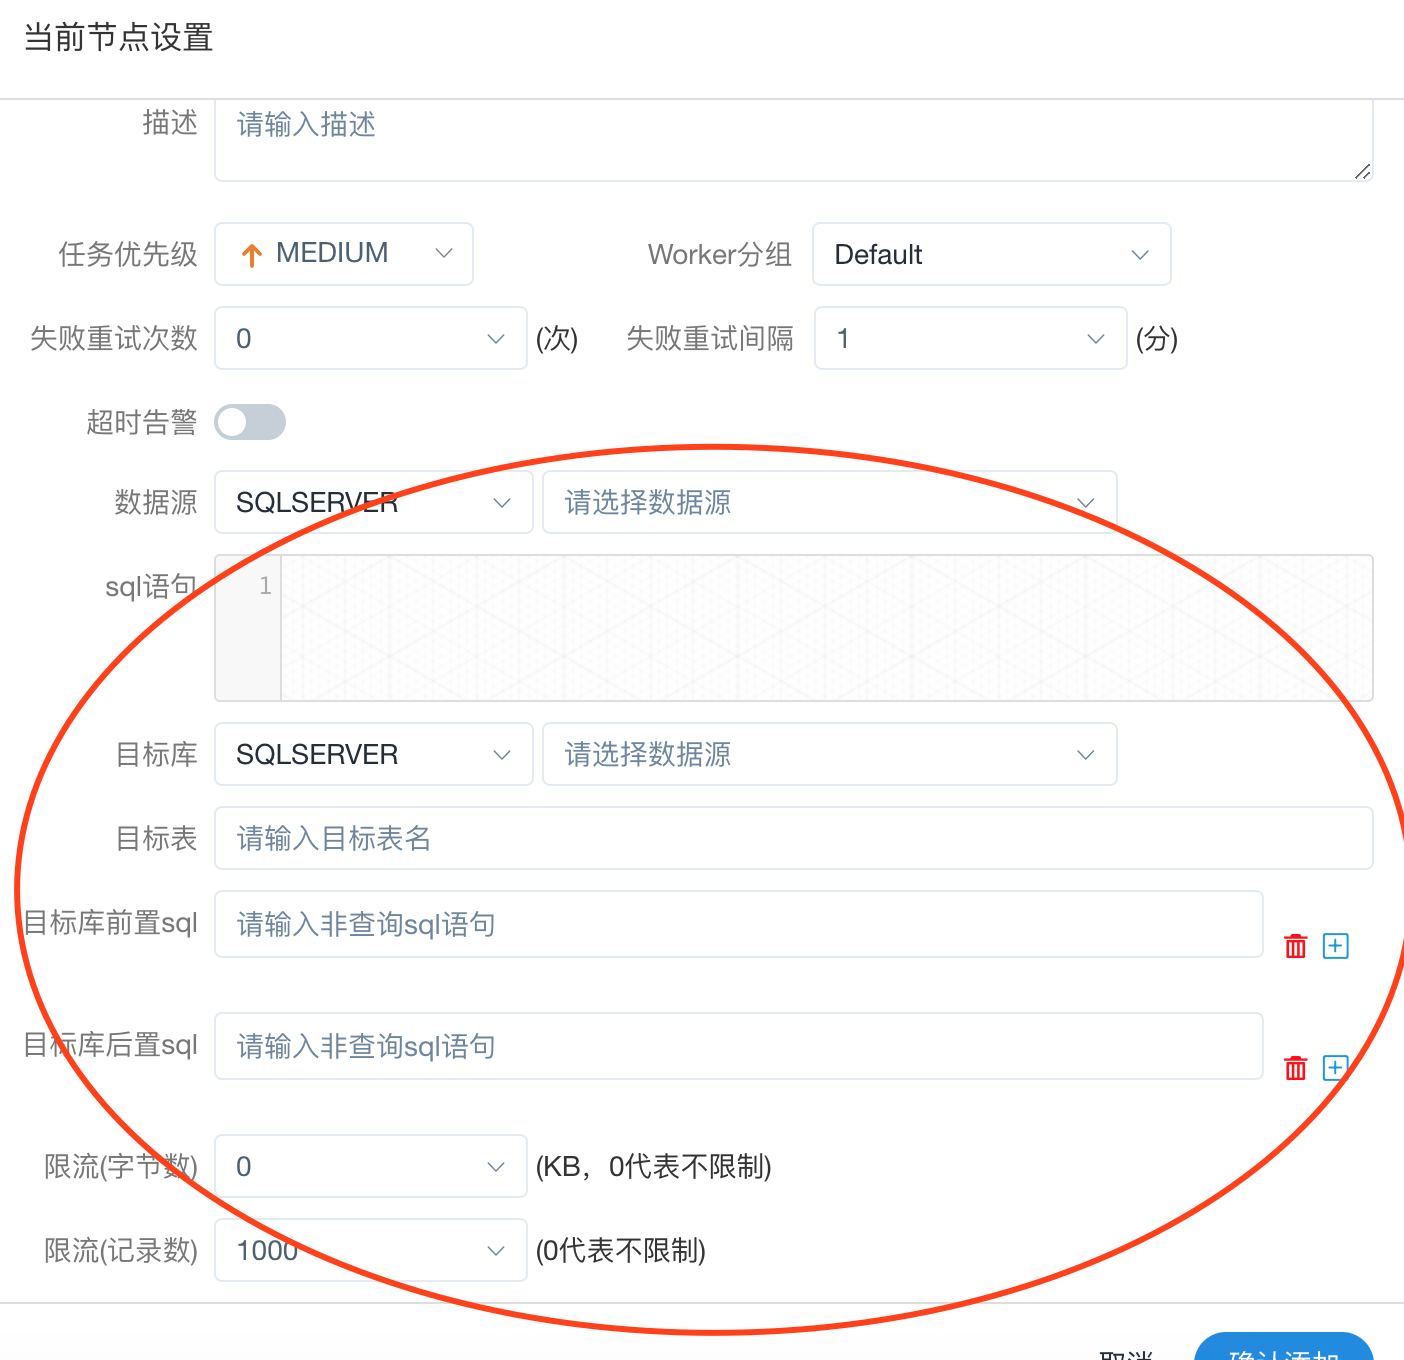Open the 限流(记录数) 1000 dropdown
Screen dimensions: 1404x1360
(x=371, y=1250)
